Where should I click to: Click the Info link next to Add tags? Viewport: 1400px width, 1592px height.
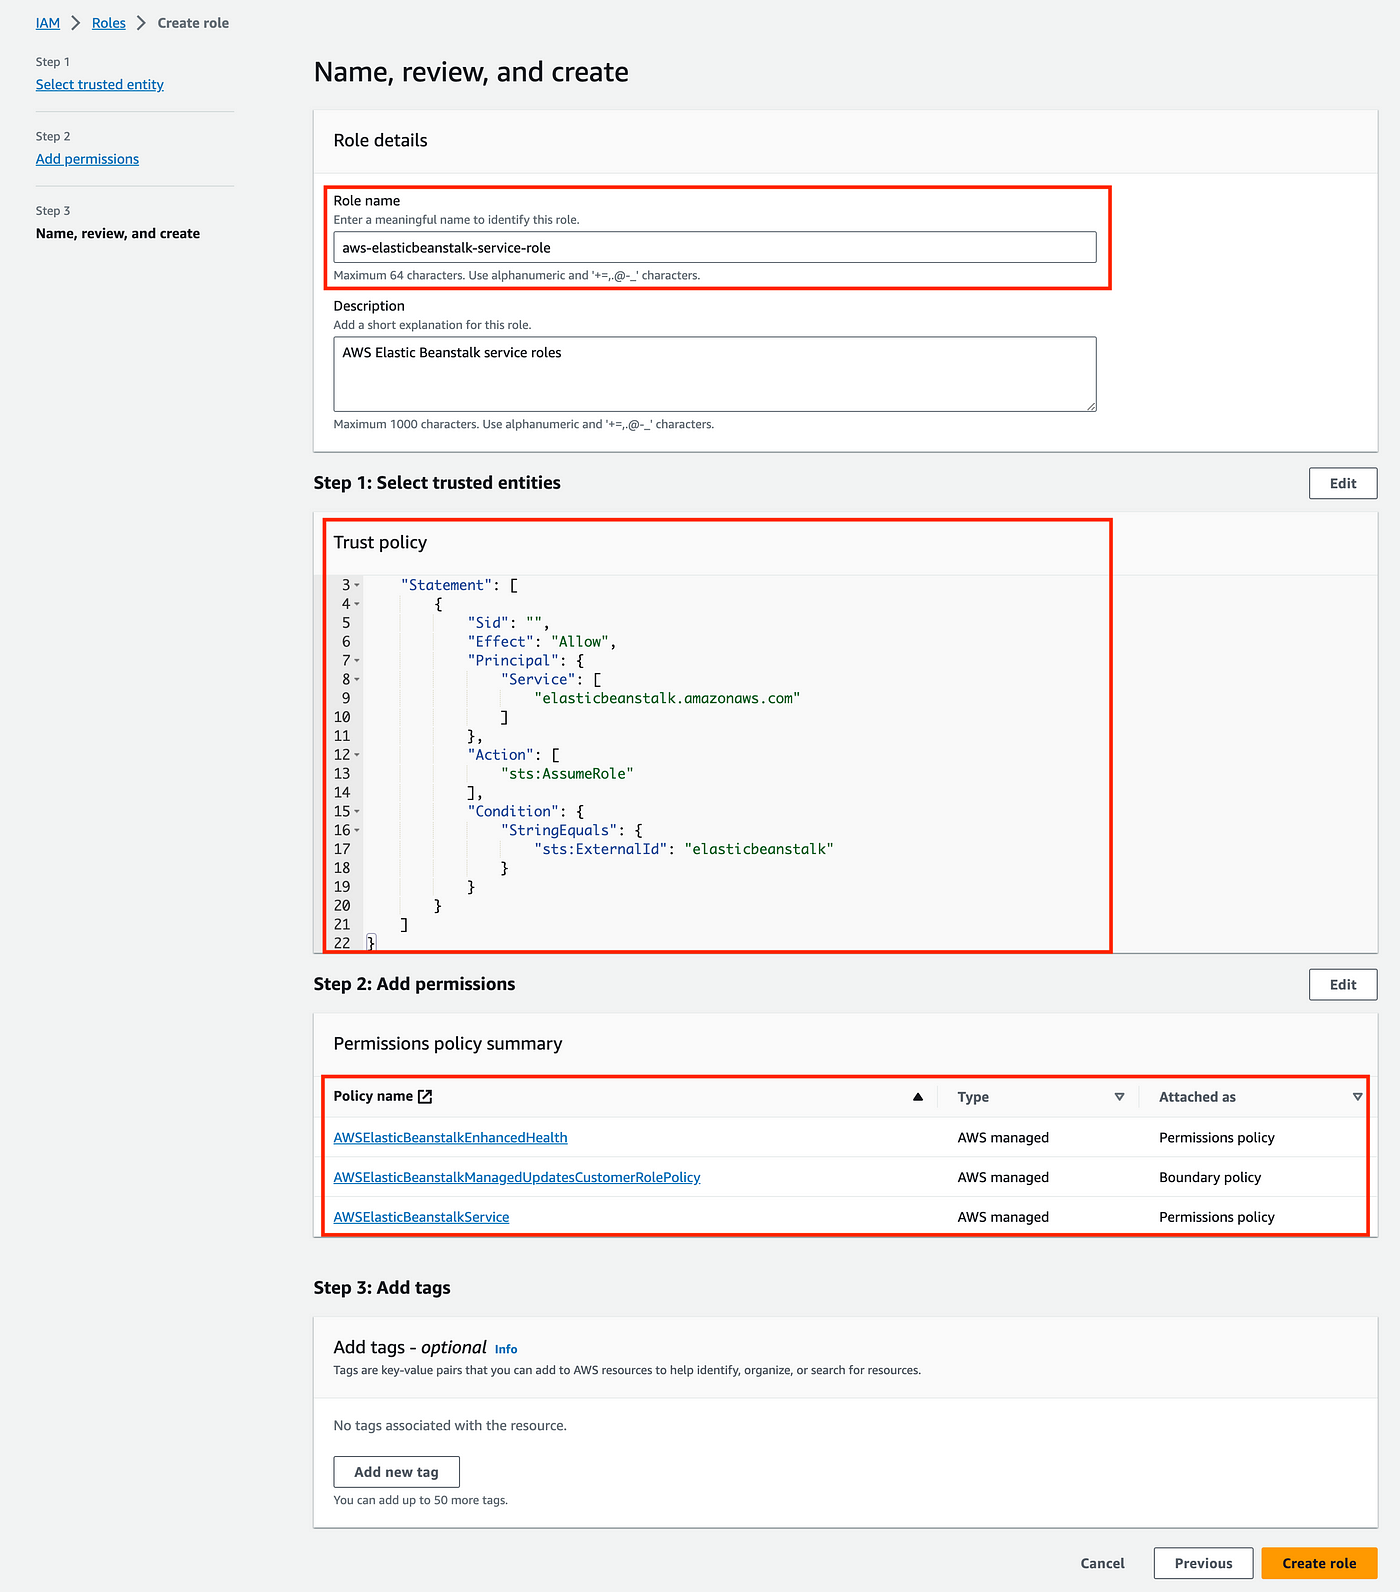tap(506, 1349)
